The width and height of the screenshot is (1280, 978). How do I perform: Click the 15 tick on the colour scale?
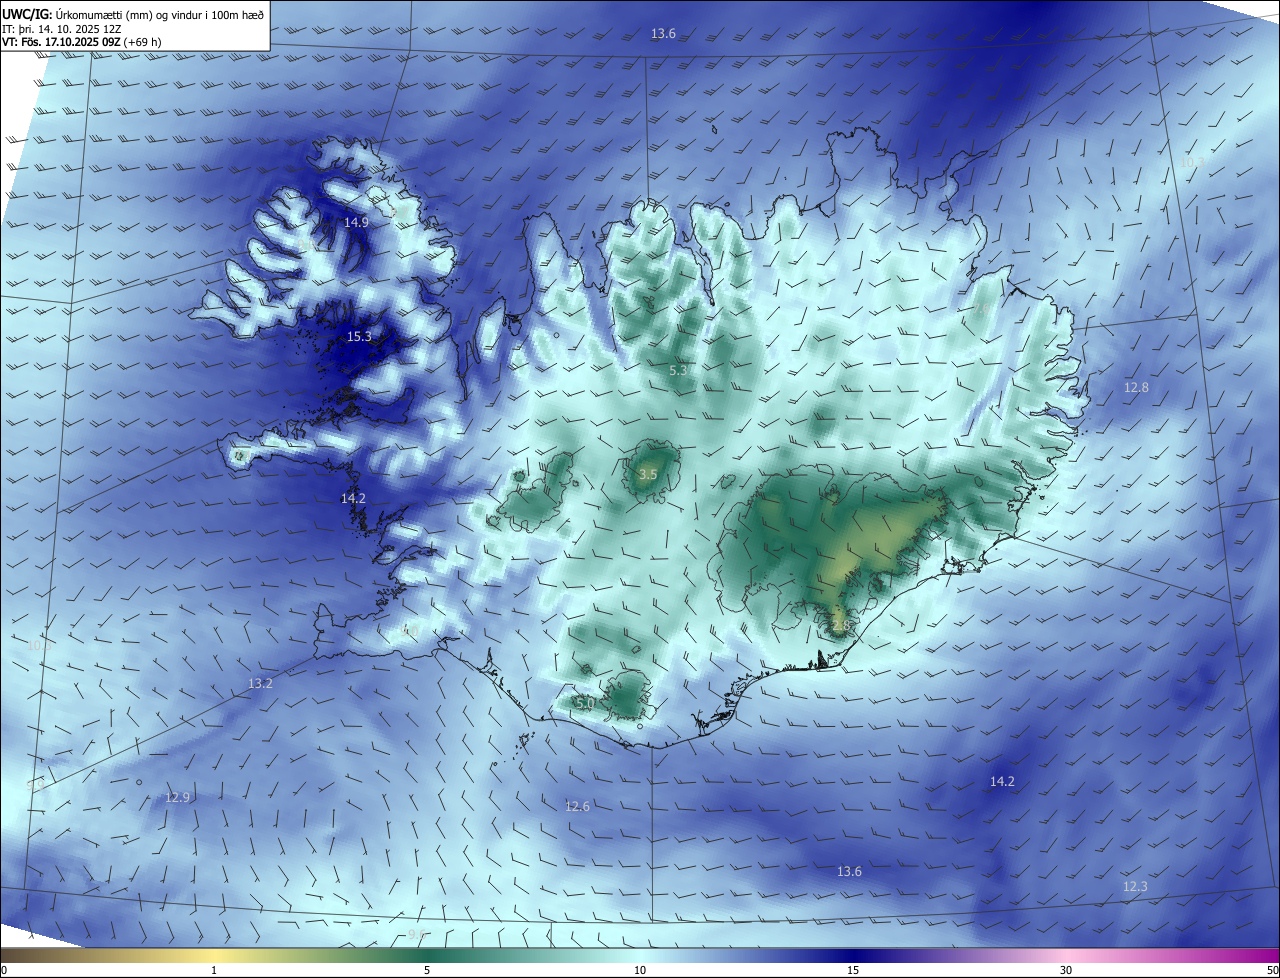point(853,970)
